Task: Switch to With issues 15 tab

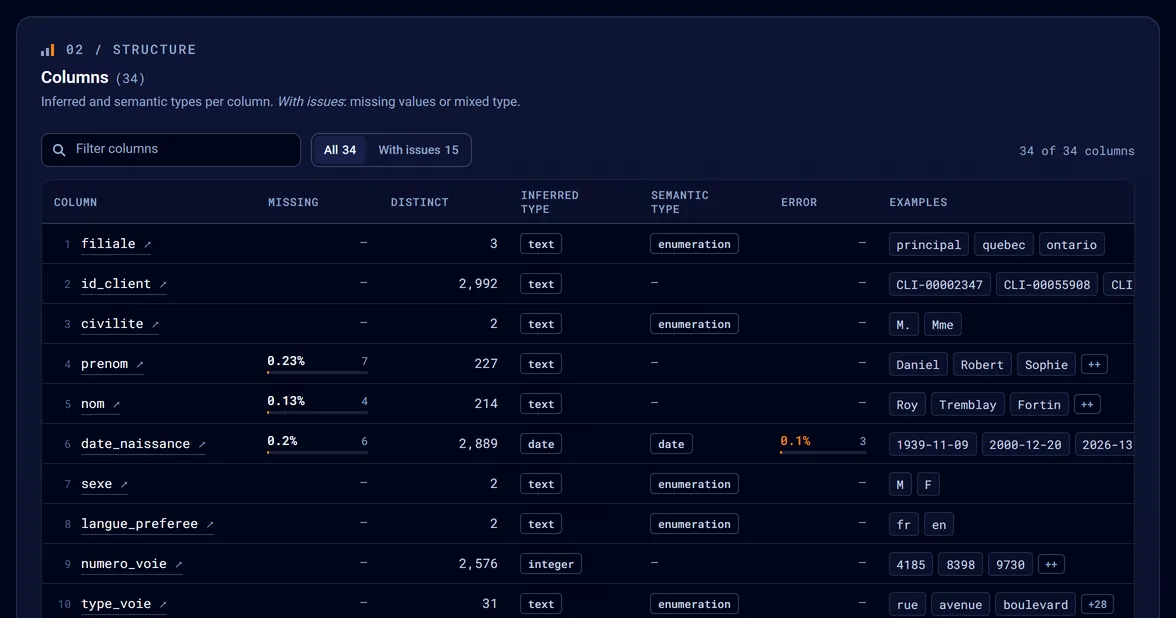Action: coord(418,150)
